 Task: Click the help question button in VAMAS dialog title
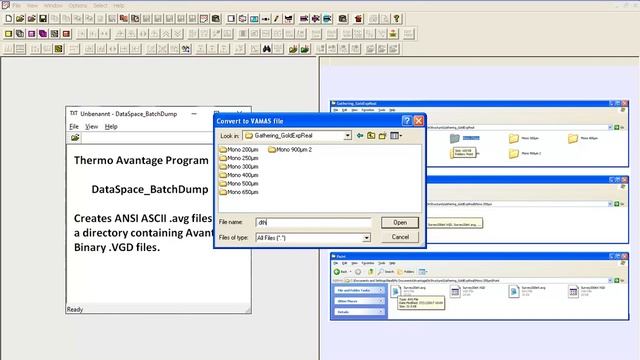(x=407, y=121)
